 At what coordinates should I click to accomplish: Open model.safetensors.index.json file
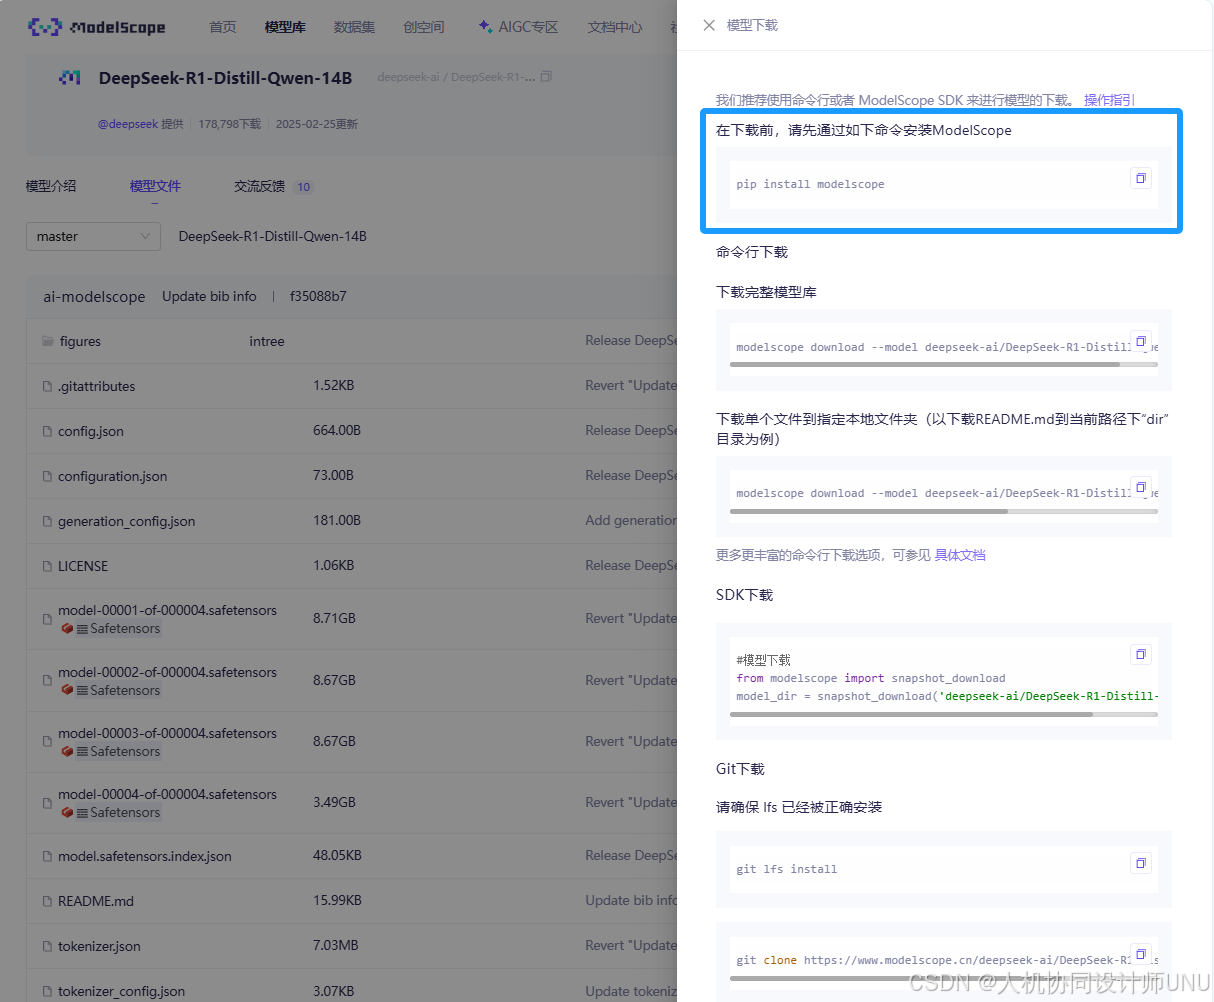145,856
